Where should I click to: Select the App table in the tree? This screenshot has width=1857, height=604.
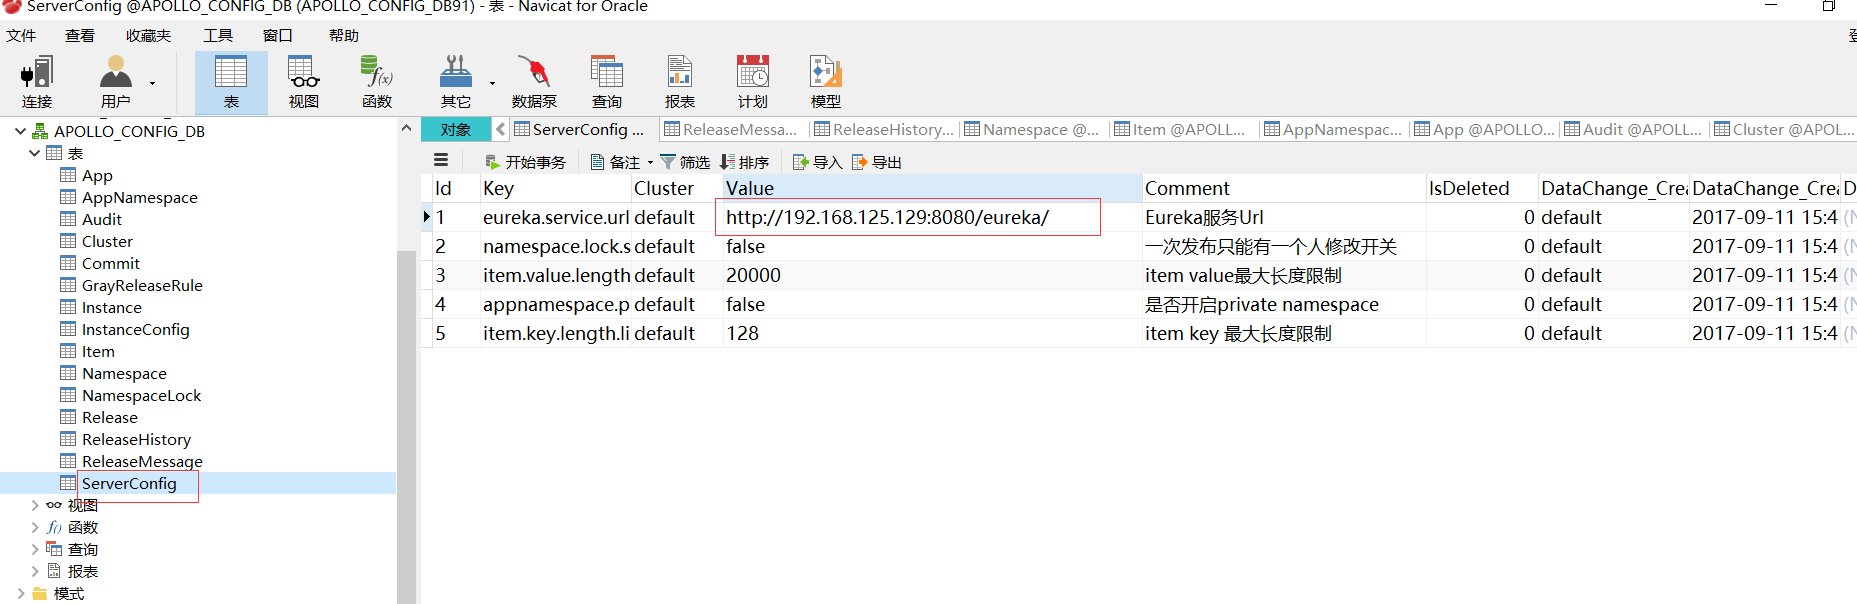(x=97, y=175)
